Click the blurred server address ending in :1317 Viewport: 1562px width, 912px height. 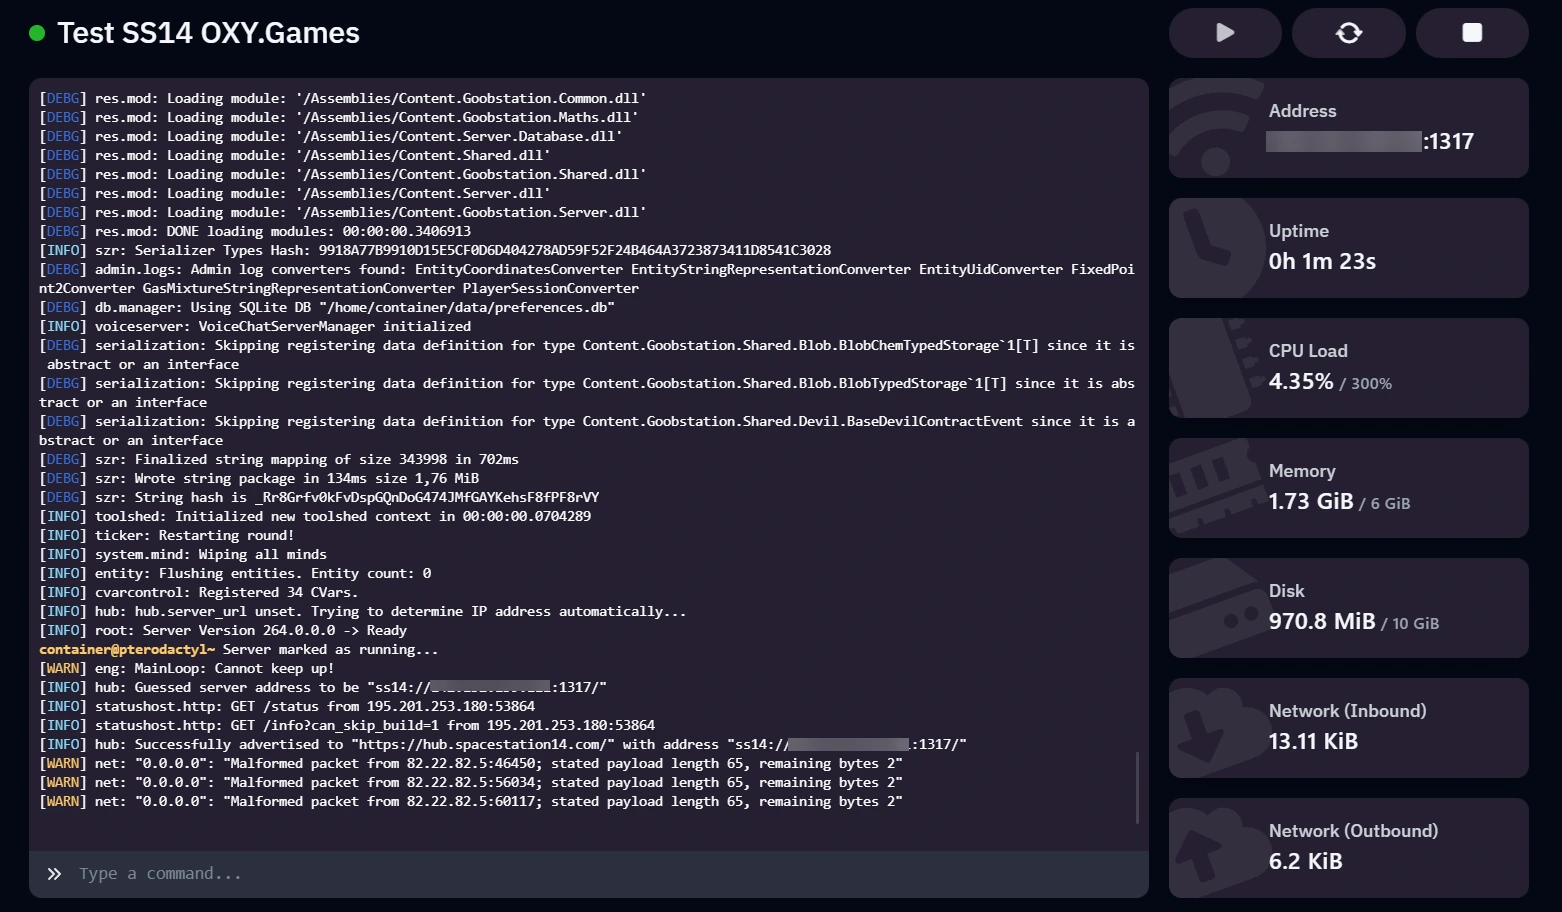point(1371,141)
